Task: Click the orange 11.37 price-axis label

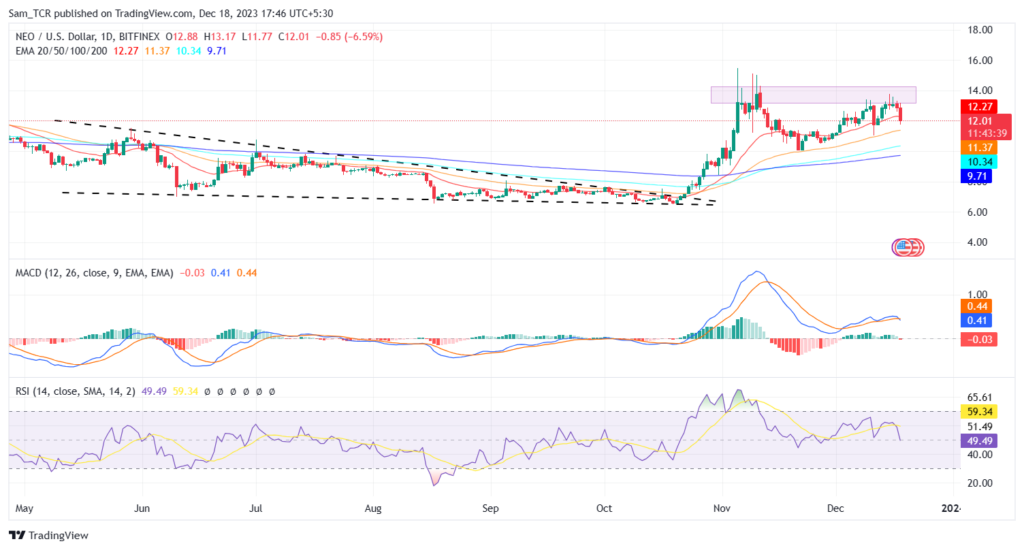Action: click(x=980, y=148)
